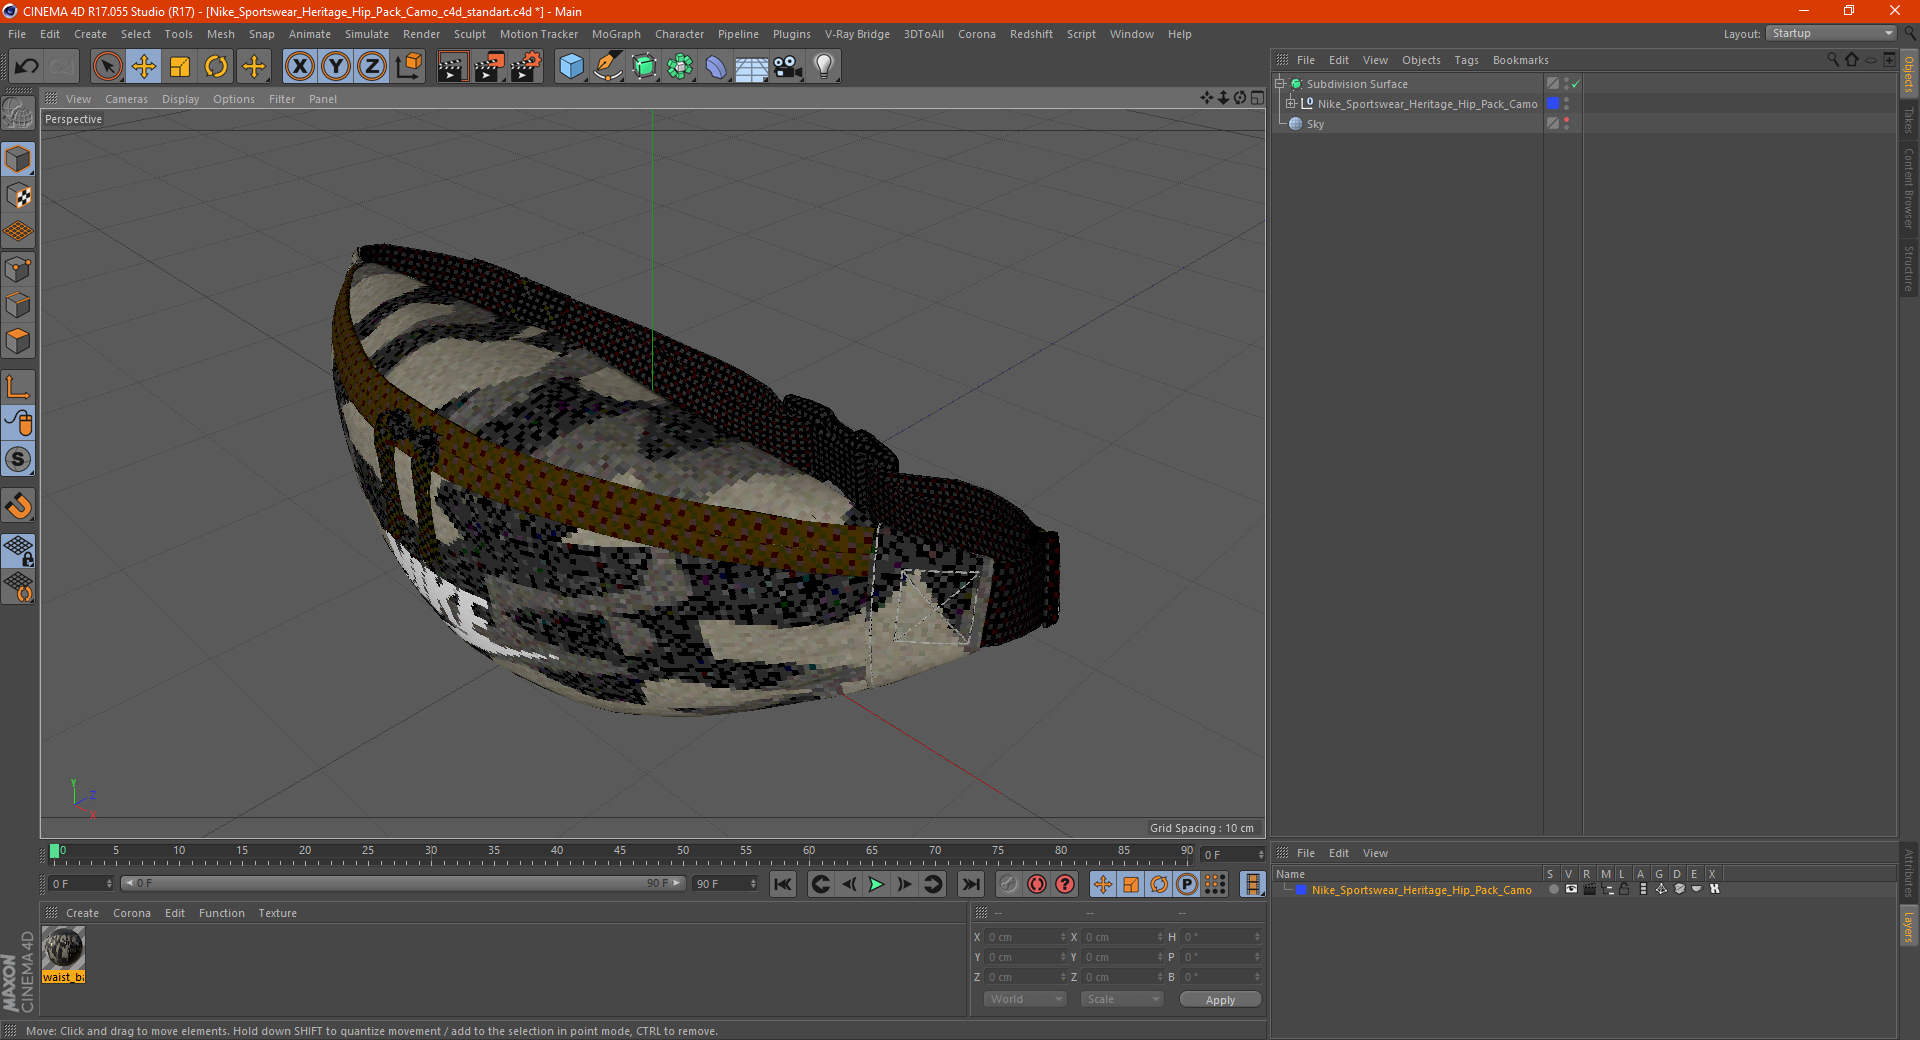Open the MoGraph menu
1920x1040 pixels.
(x=616, y=34)
